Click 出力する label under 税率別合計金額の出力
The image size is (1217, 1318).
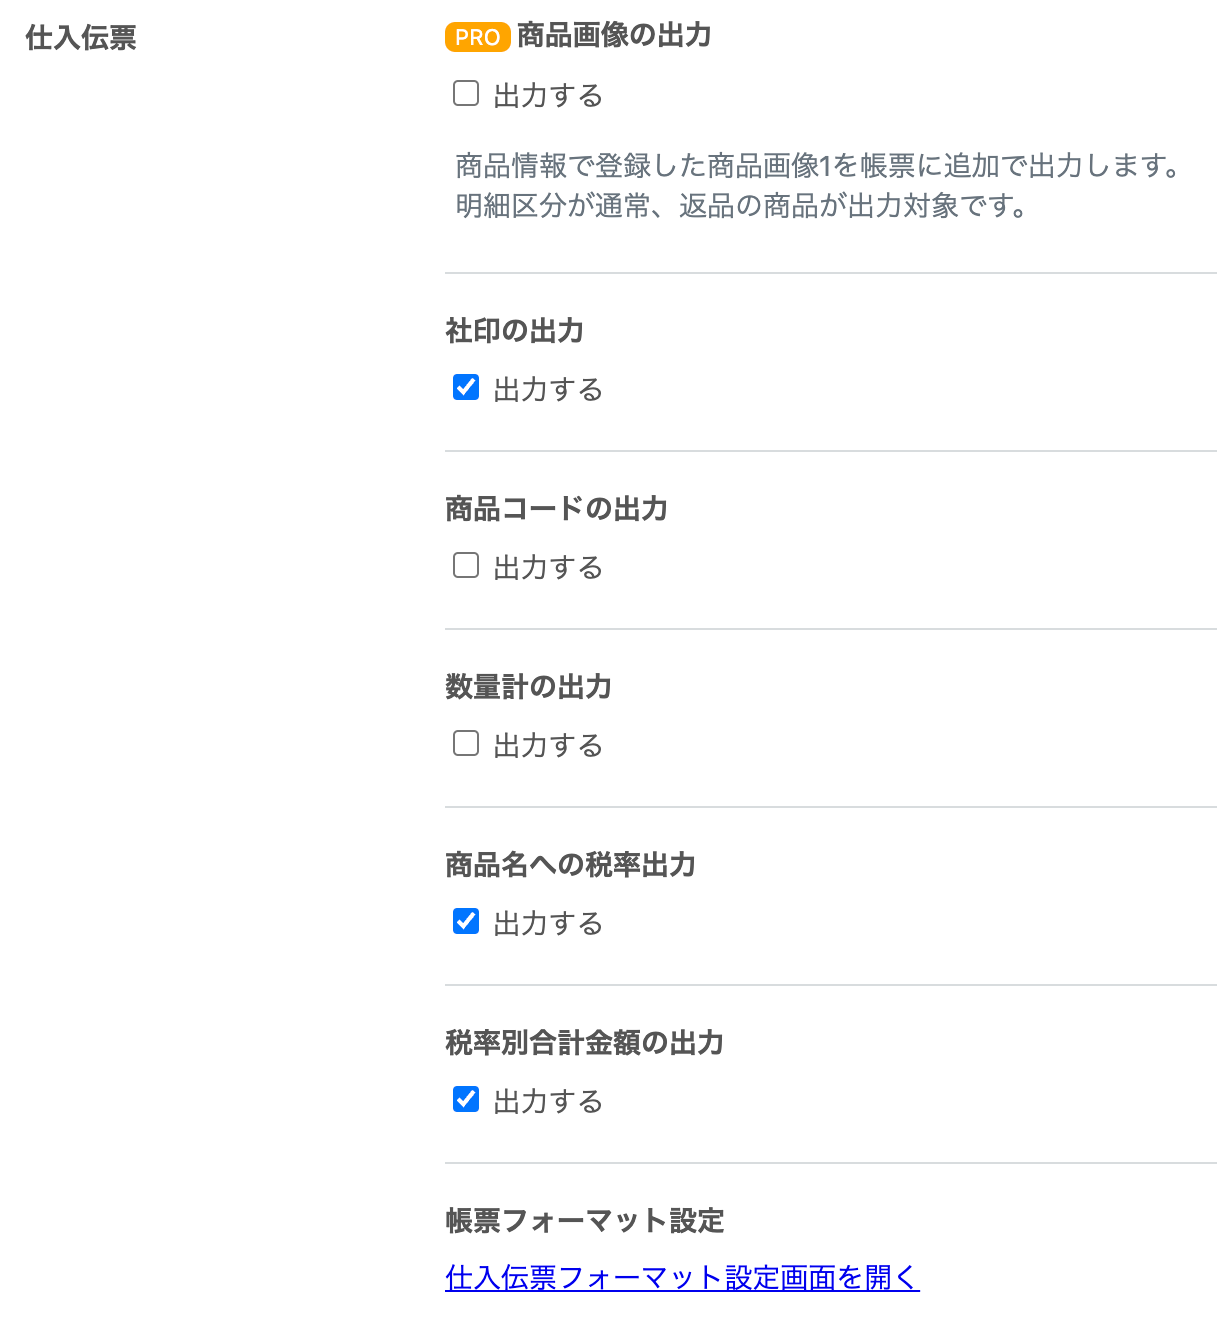point(548,1102)
